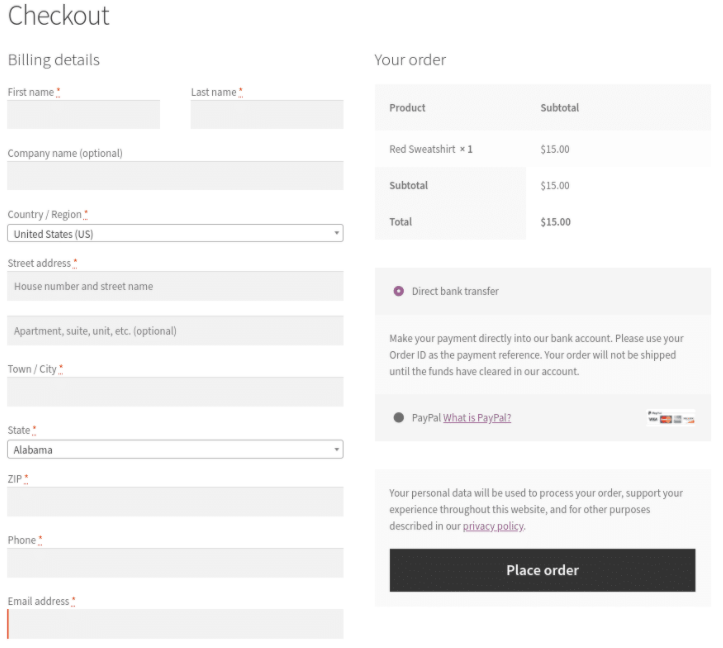
Task: Click the Subtotal row label
Action: (x=409, y=185)
